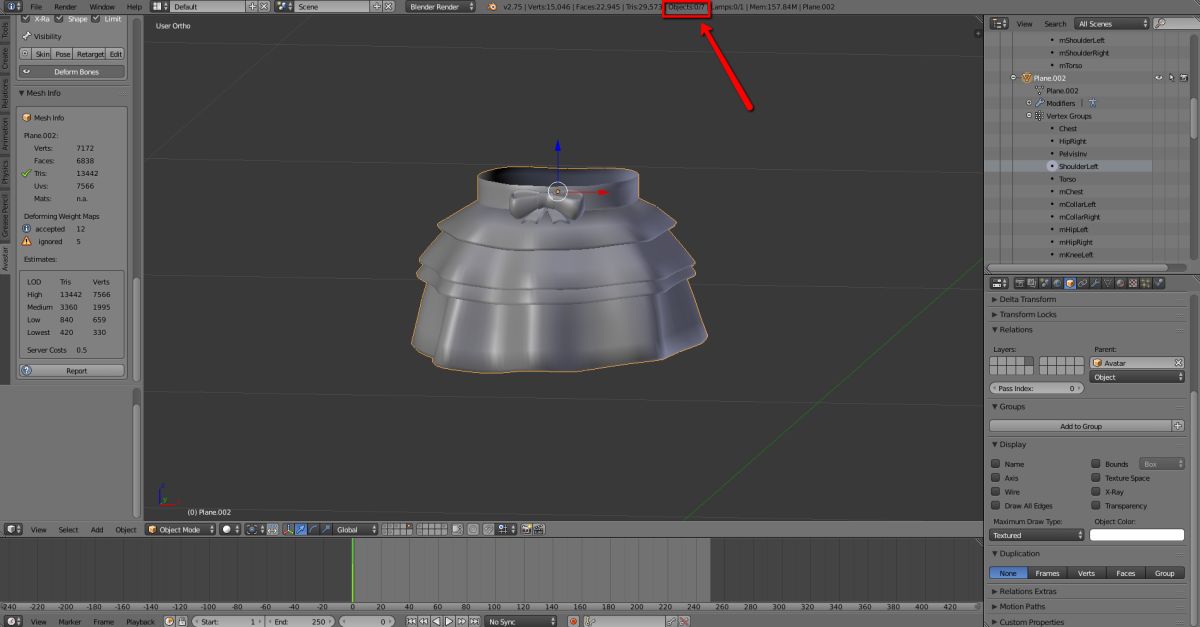Open the Material properties tab icon
This screenshot has width=1200, height=627.
point(1121,283)
